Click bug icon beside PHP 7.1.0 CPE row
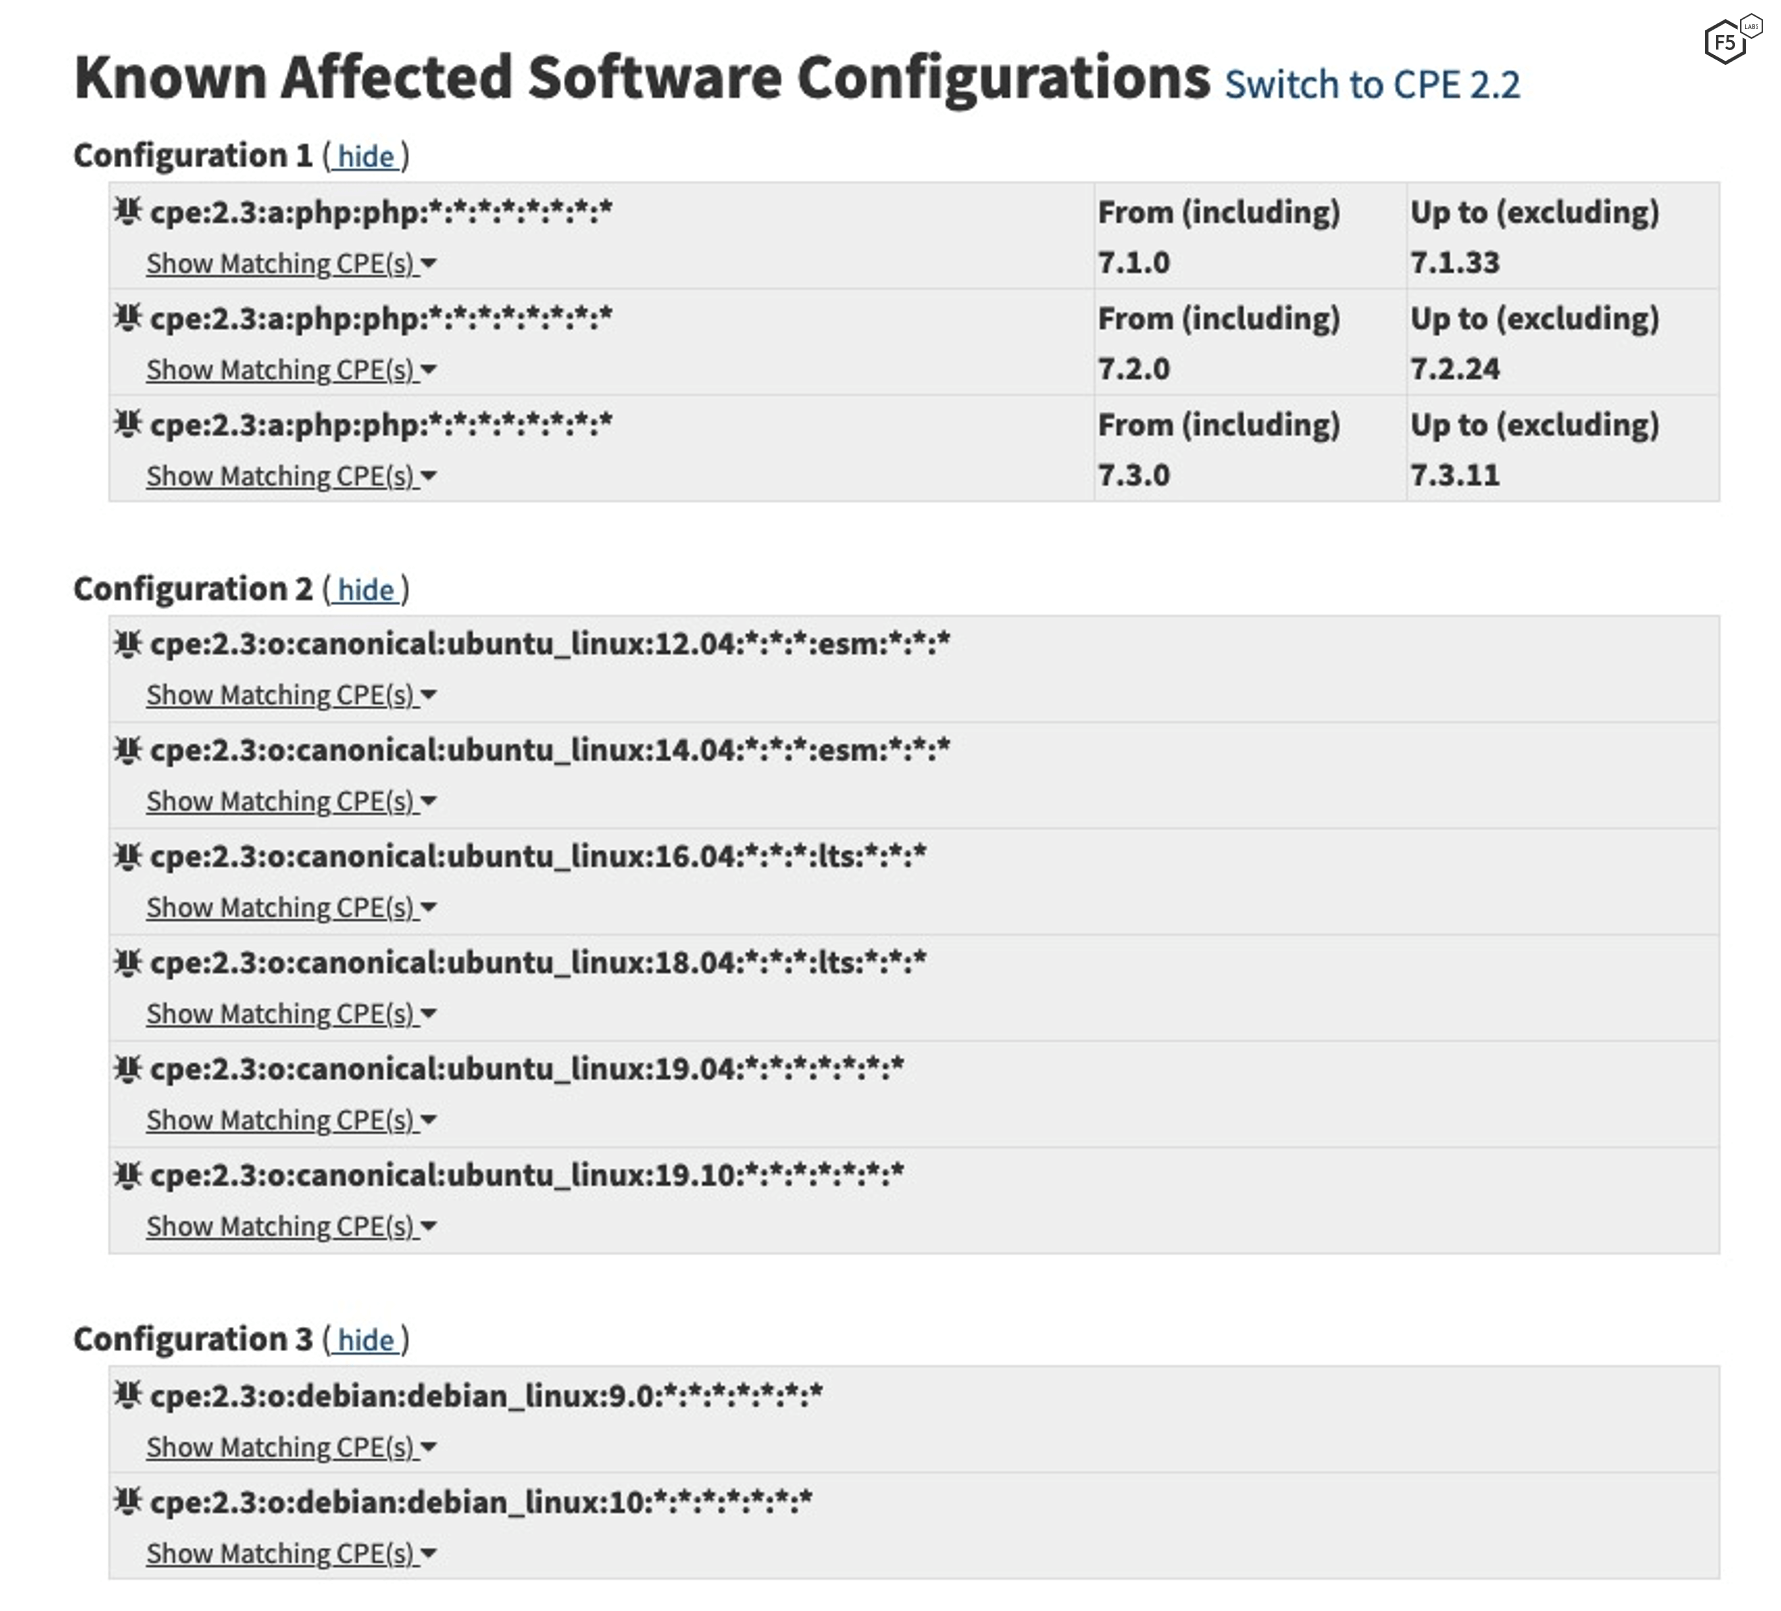Screen dimensions: 1781x1611 pos(127,211)
